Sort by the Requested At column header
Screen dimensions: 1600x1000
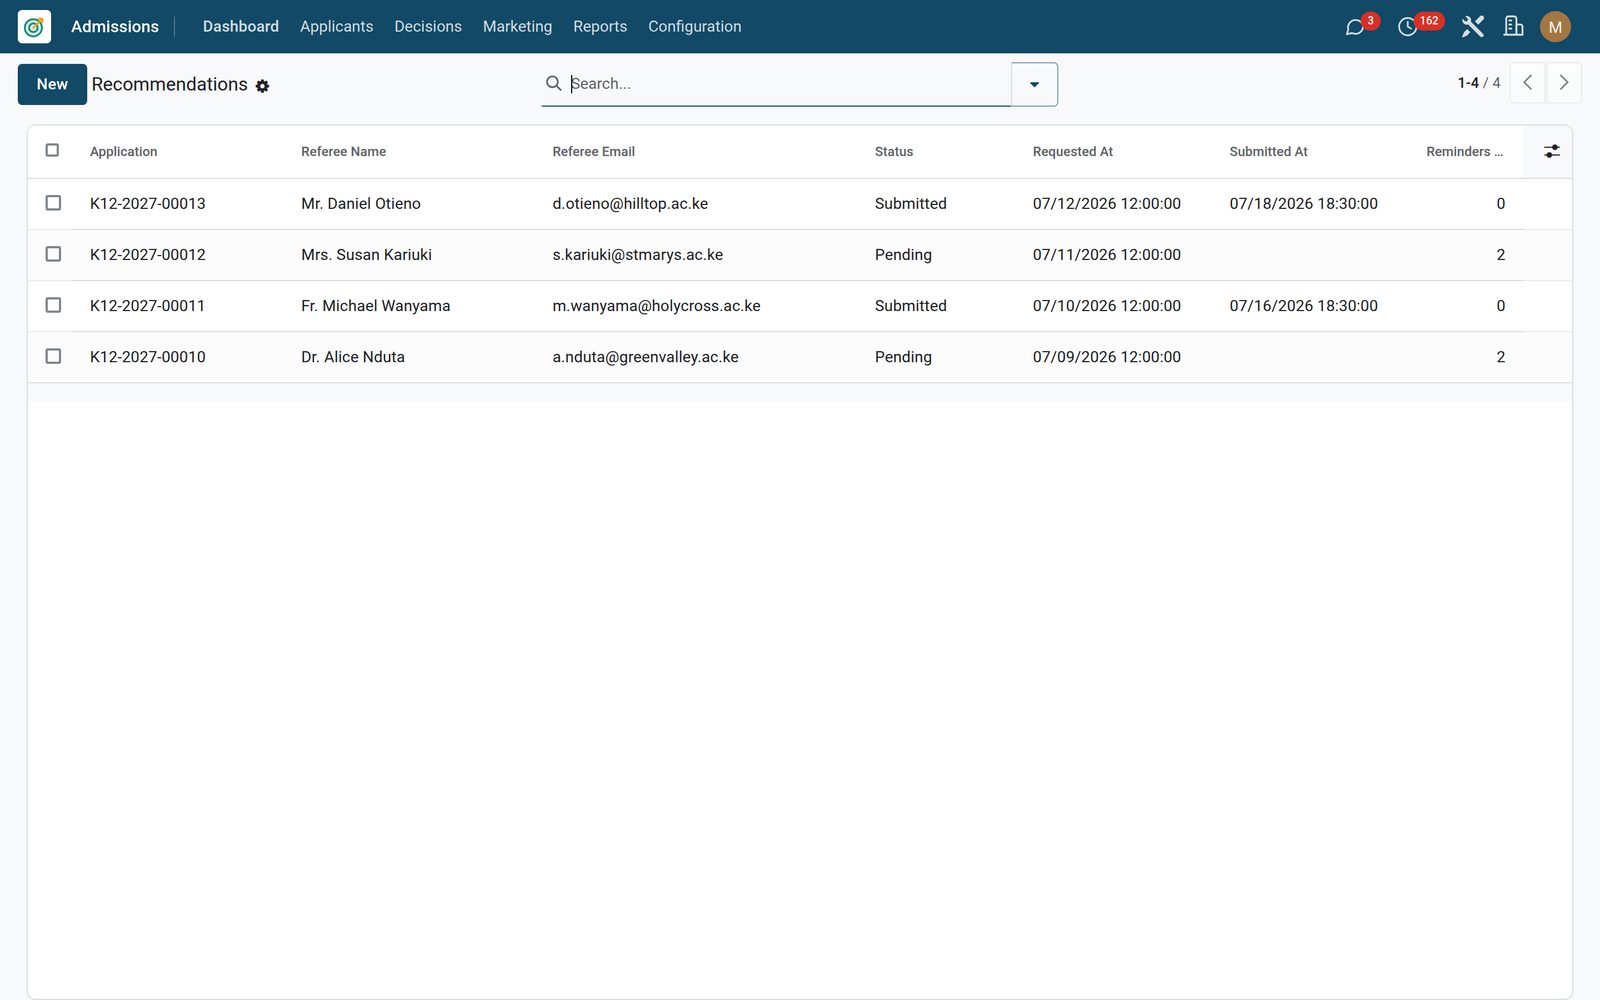pyautogui.click(x=1073, y=152)
